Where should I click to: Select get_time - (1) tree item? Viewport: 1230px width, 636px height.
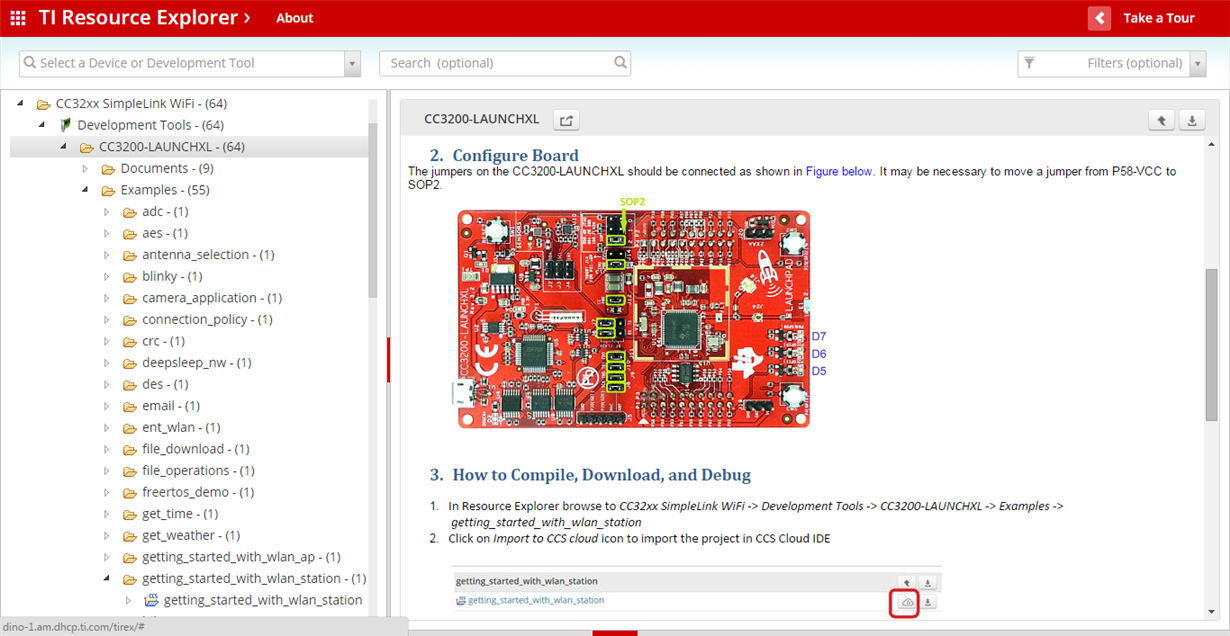click(180, 514)
